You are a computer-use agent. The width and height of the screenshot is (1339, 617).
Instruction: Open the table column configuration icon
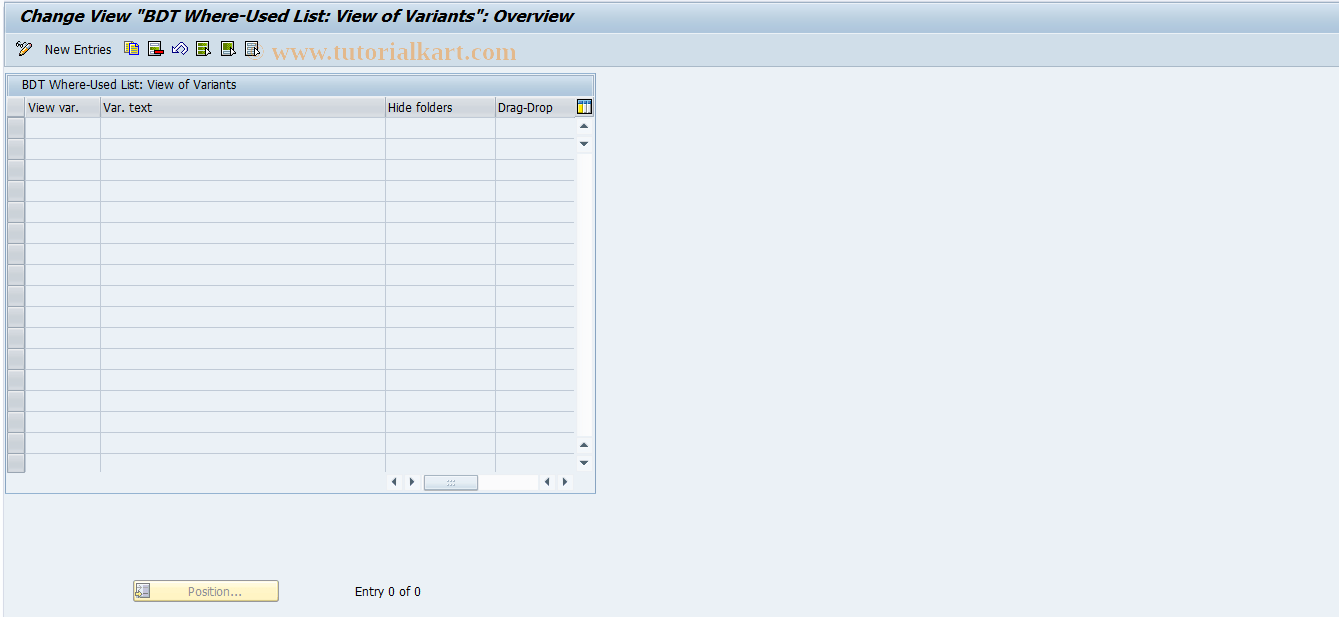point(584,106)
